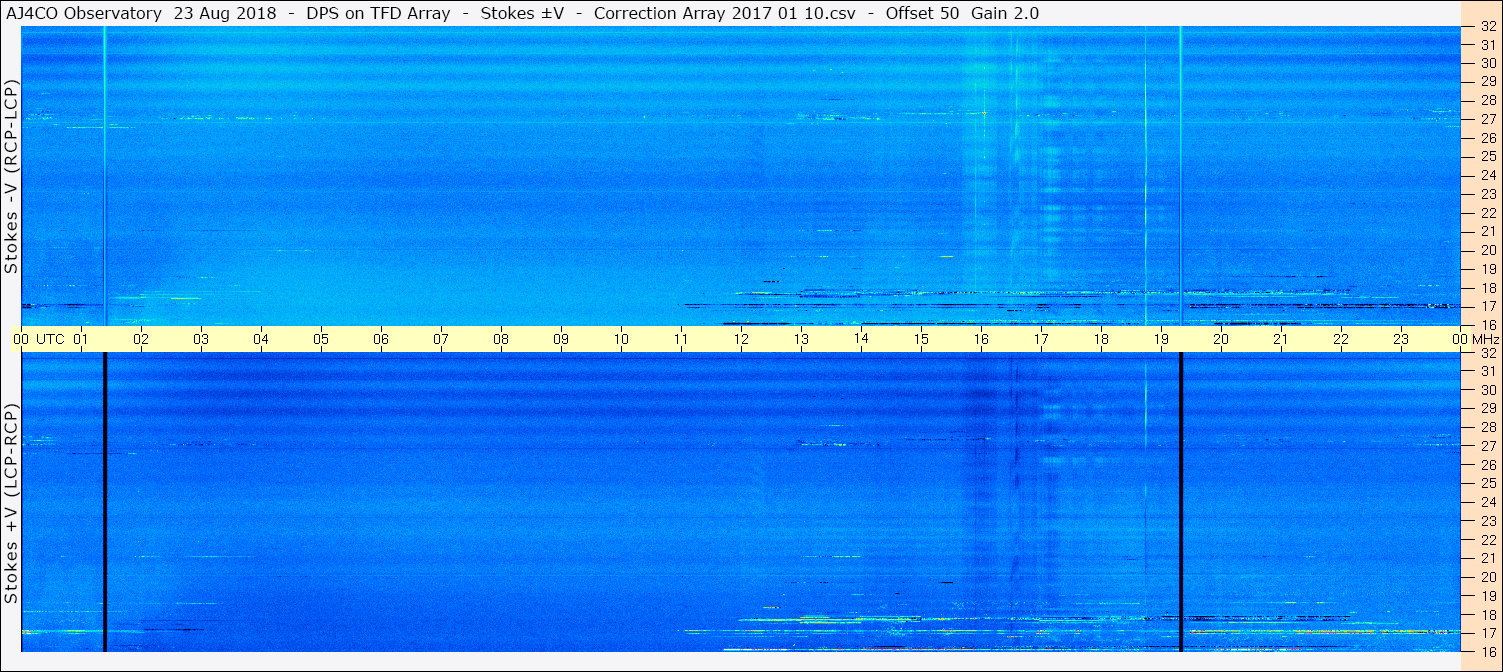Click the 16 MHz label of the Stokes -V panel
The width and height of the screenshot is (1503, 672).
coord(1487,324)
